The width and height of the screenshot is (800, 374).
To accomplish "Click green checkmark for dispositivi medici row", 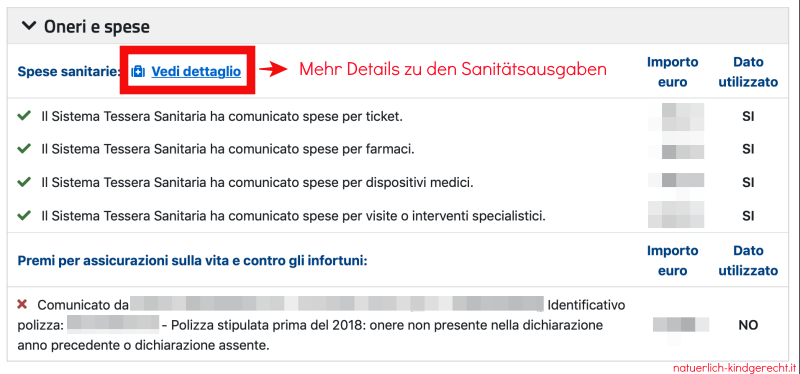I will tap(23, 182).
